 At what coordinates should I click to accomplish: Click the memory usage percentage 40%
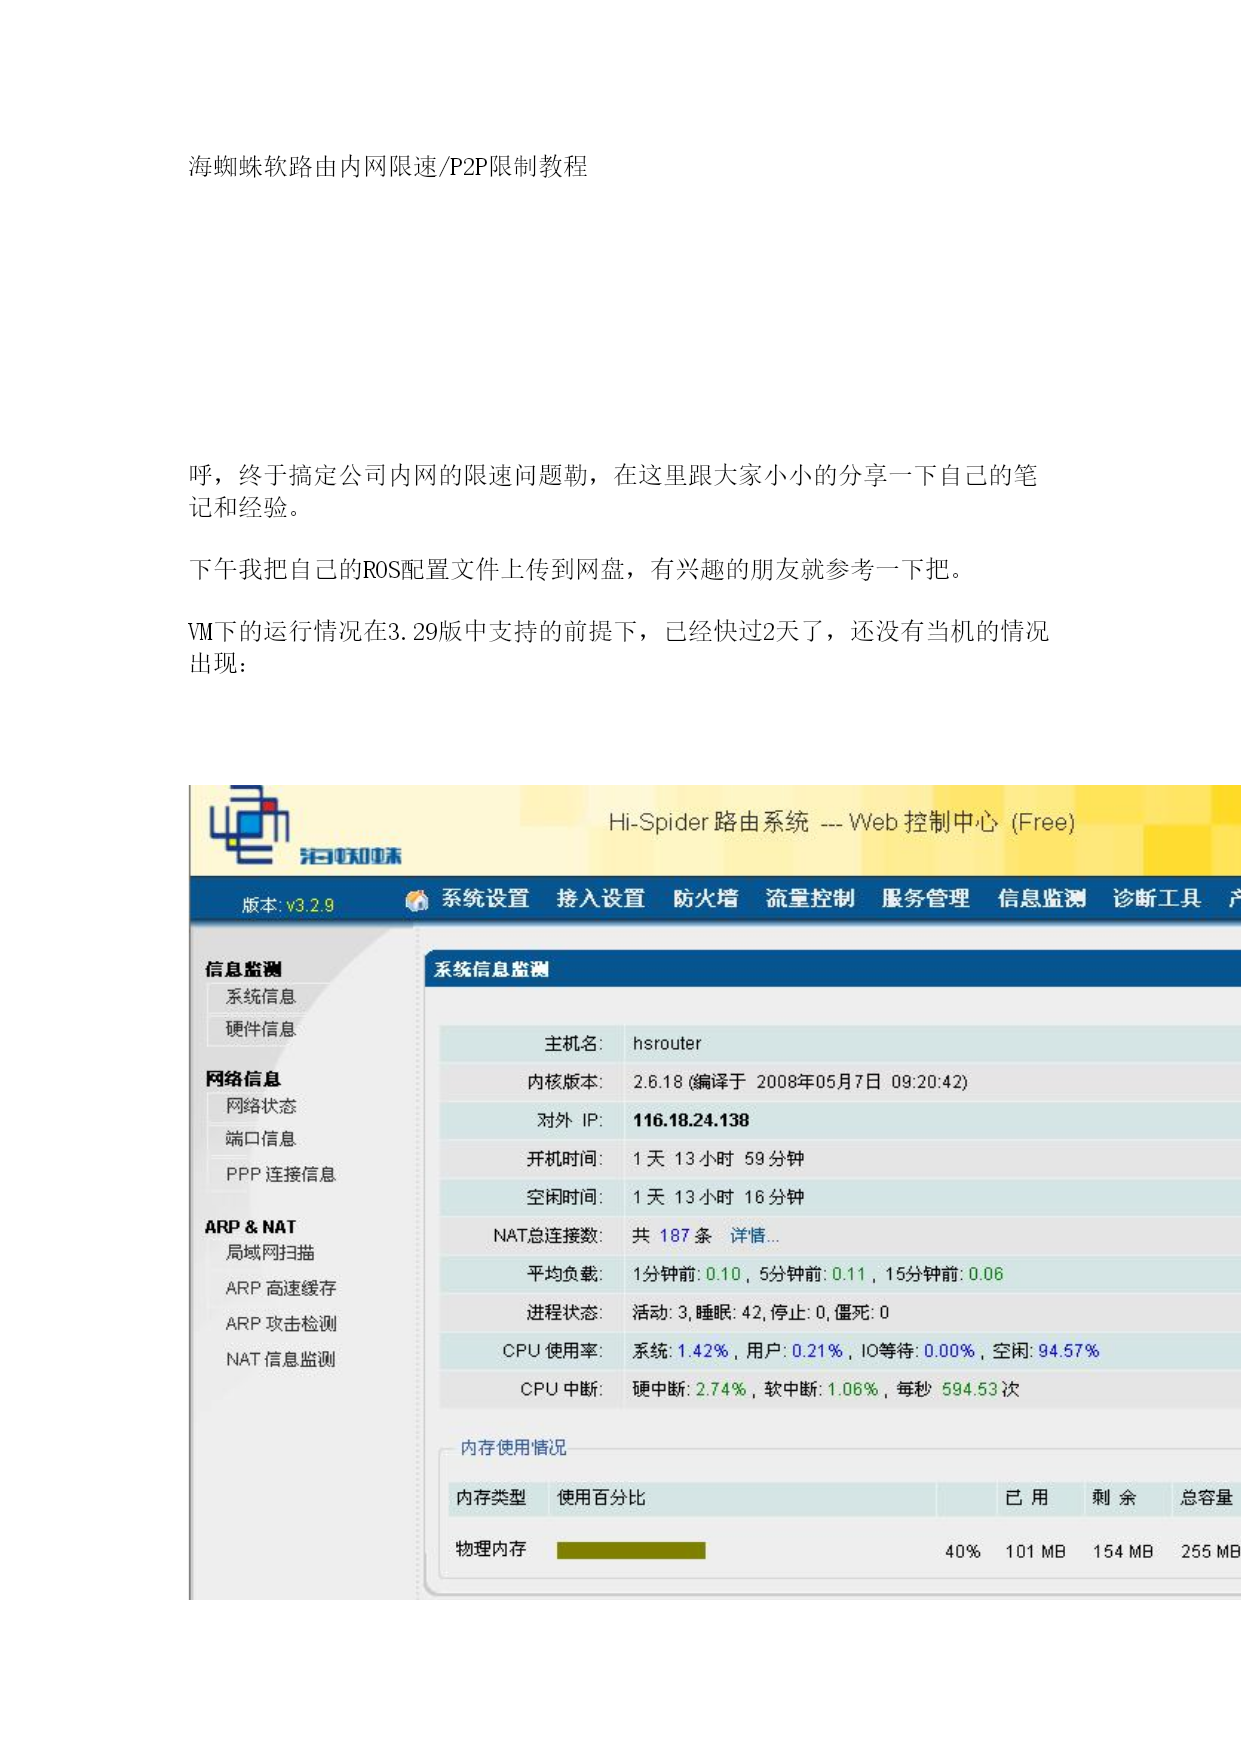click(962, 1552)
